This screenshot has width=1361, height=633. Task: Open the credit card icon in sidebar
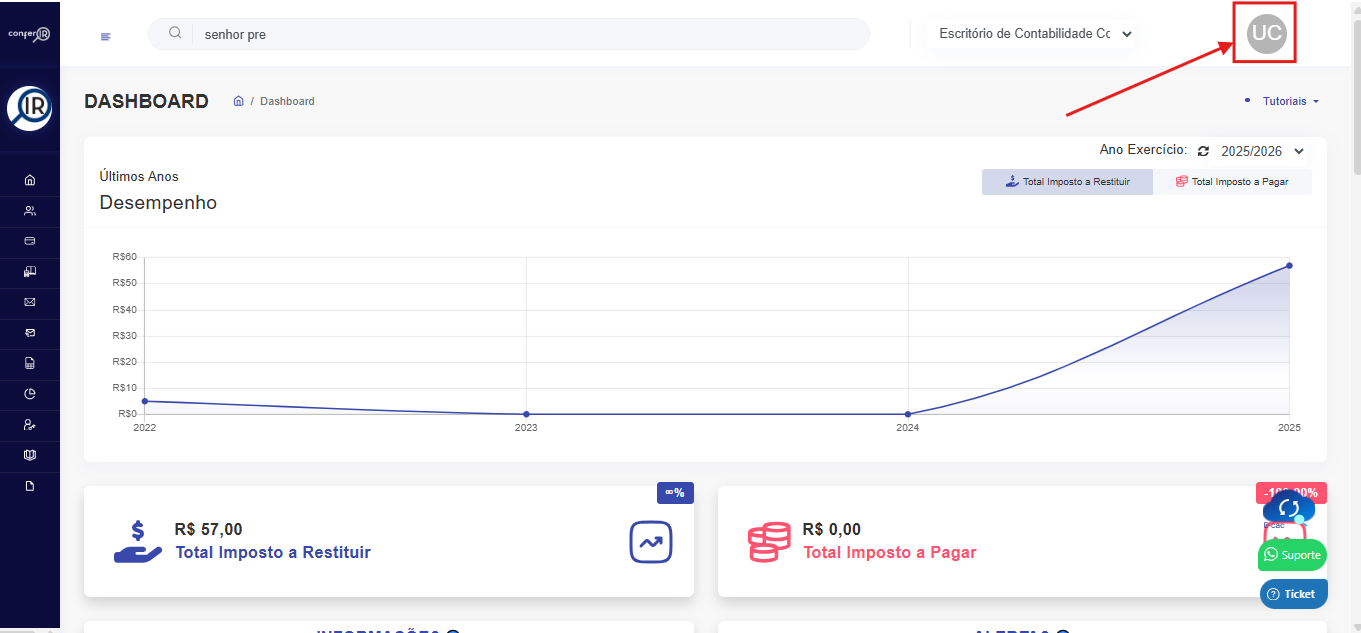click(x=29, y=240)
